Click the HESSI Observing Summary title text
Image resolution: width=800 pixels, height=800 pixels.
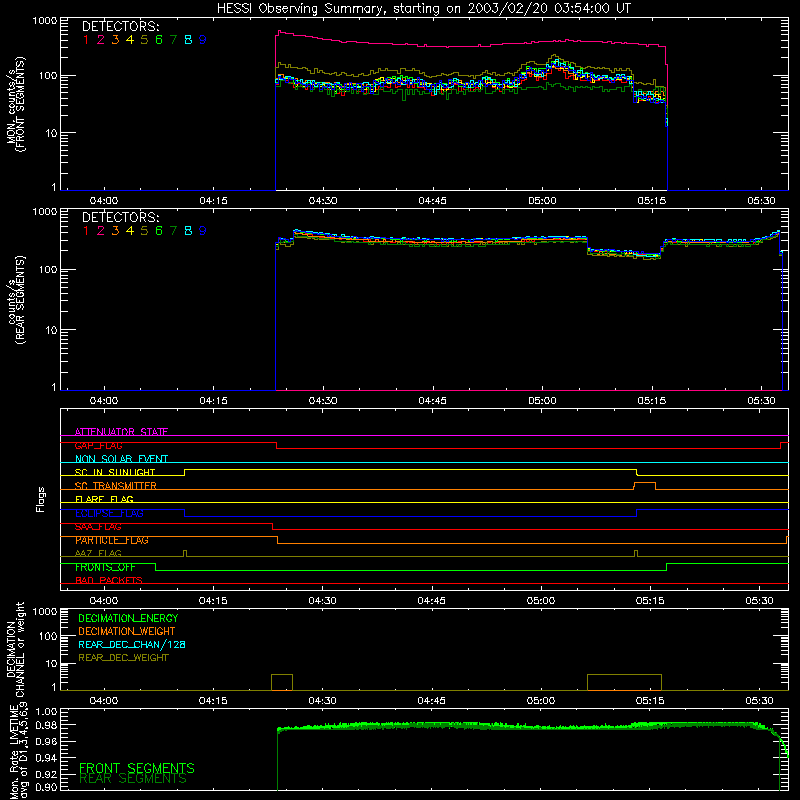[424, 9]
